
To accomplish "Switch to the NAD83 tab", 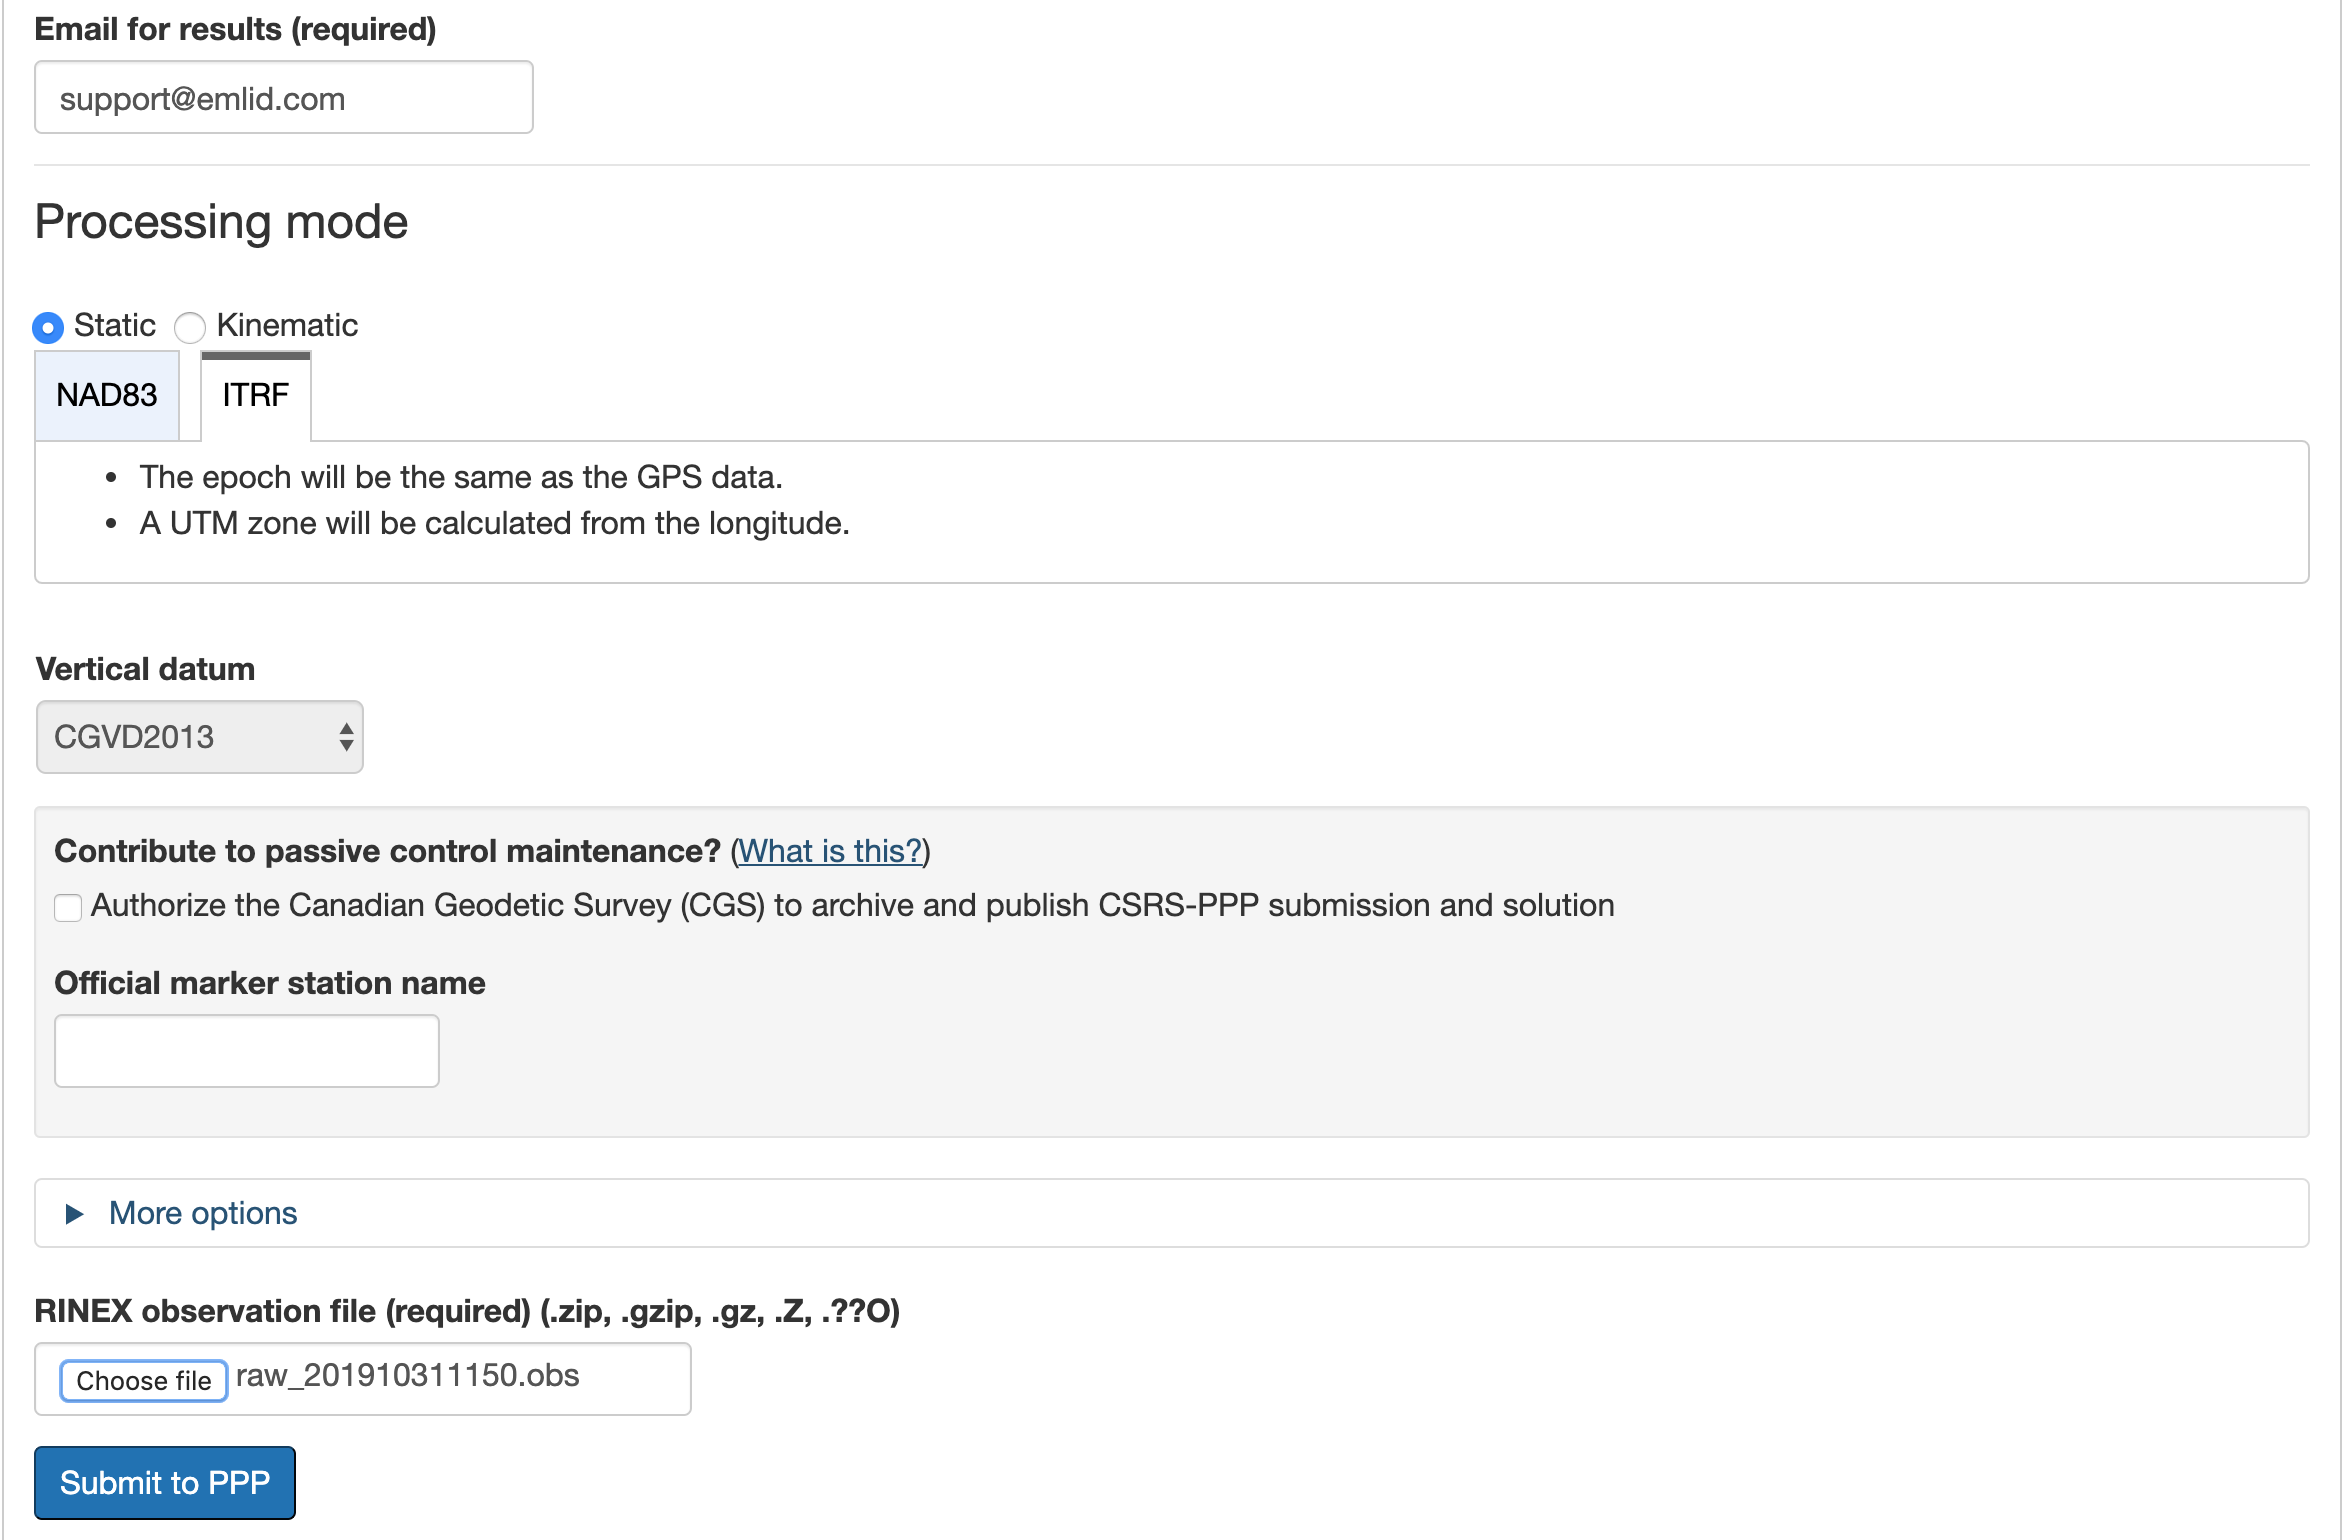I will pyautogui.click(x=107, y=395).
